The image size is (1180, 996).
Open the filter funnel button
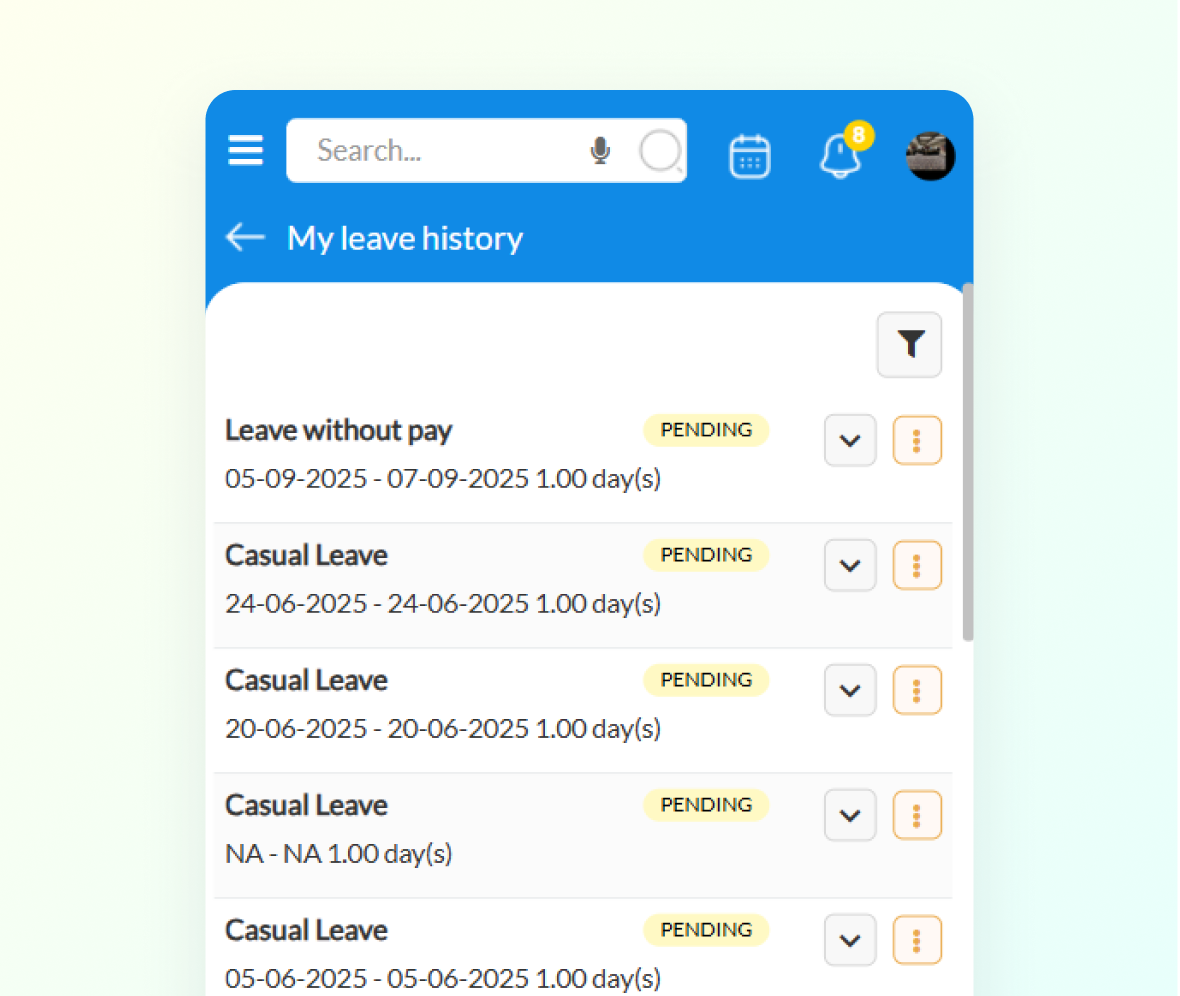pos(909,345)
